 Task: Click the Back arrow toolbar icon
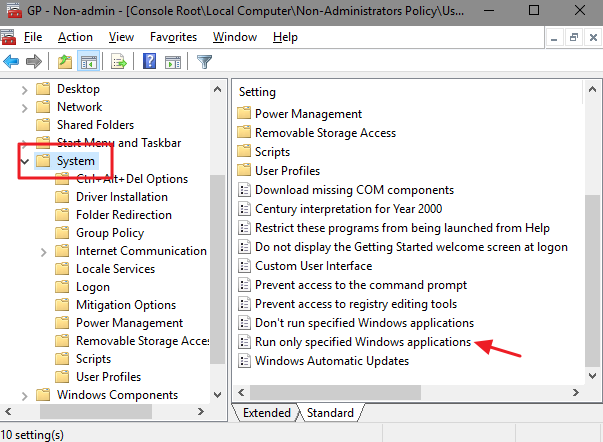(x=11, y=62)
